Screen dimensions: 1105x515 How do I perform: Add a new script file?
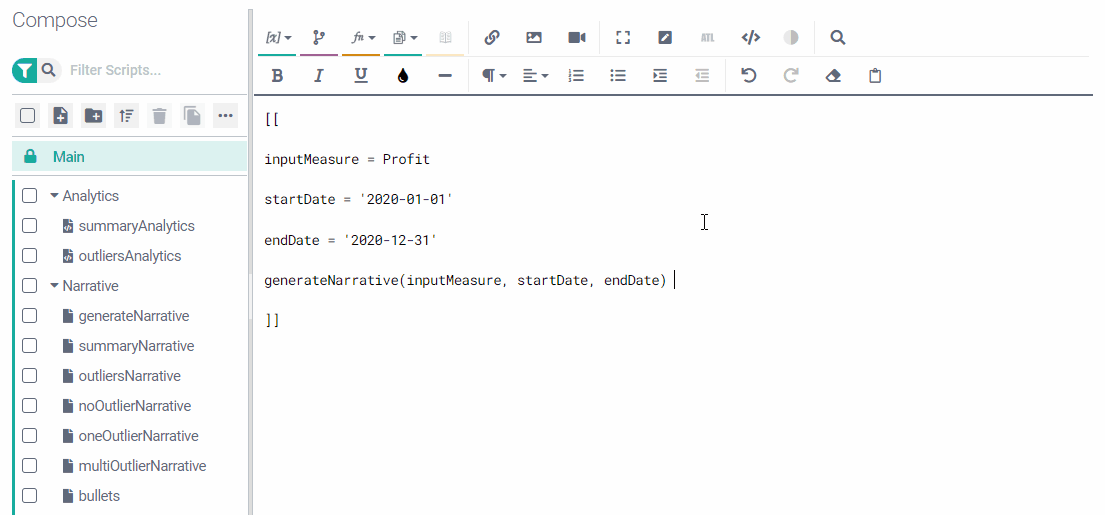60,116
